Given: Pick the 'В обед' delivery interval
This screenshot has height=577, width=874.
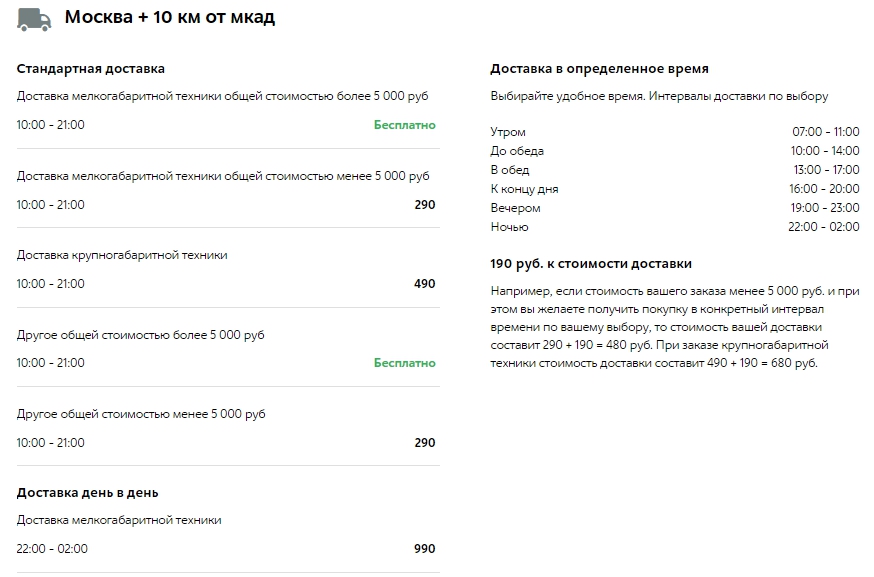Looking at the screenshot, I should (x=510, y=170).
